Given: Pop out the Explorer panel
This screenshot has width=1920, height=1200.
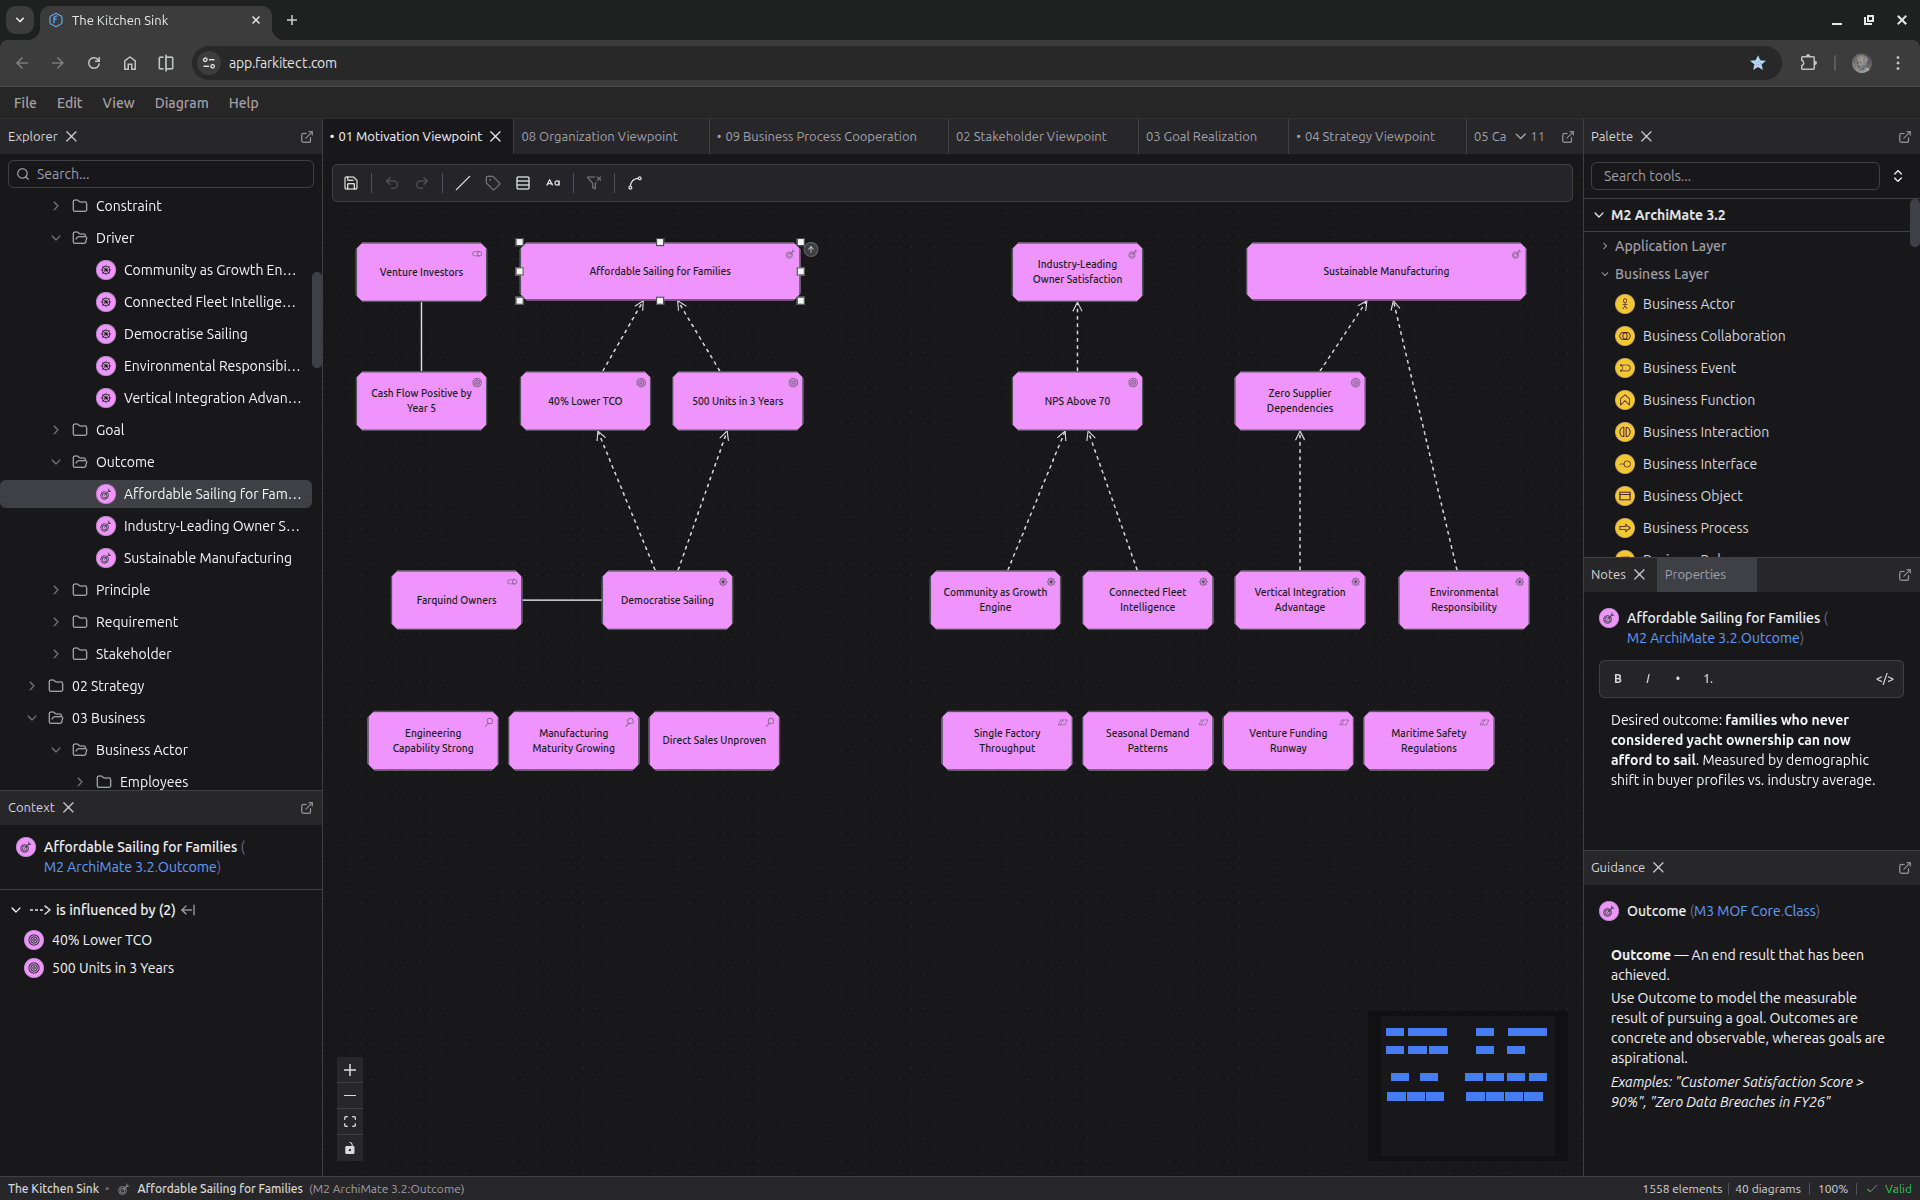Looking at the screenshot, I should click(307, 137).
